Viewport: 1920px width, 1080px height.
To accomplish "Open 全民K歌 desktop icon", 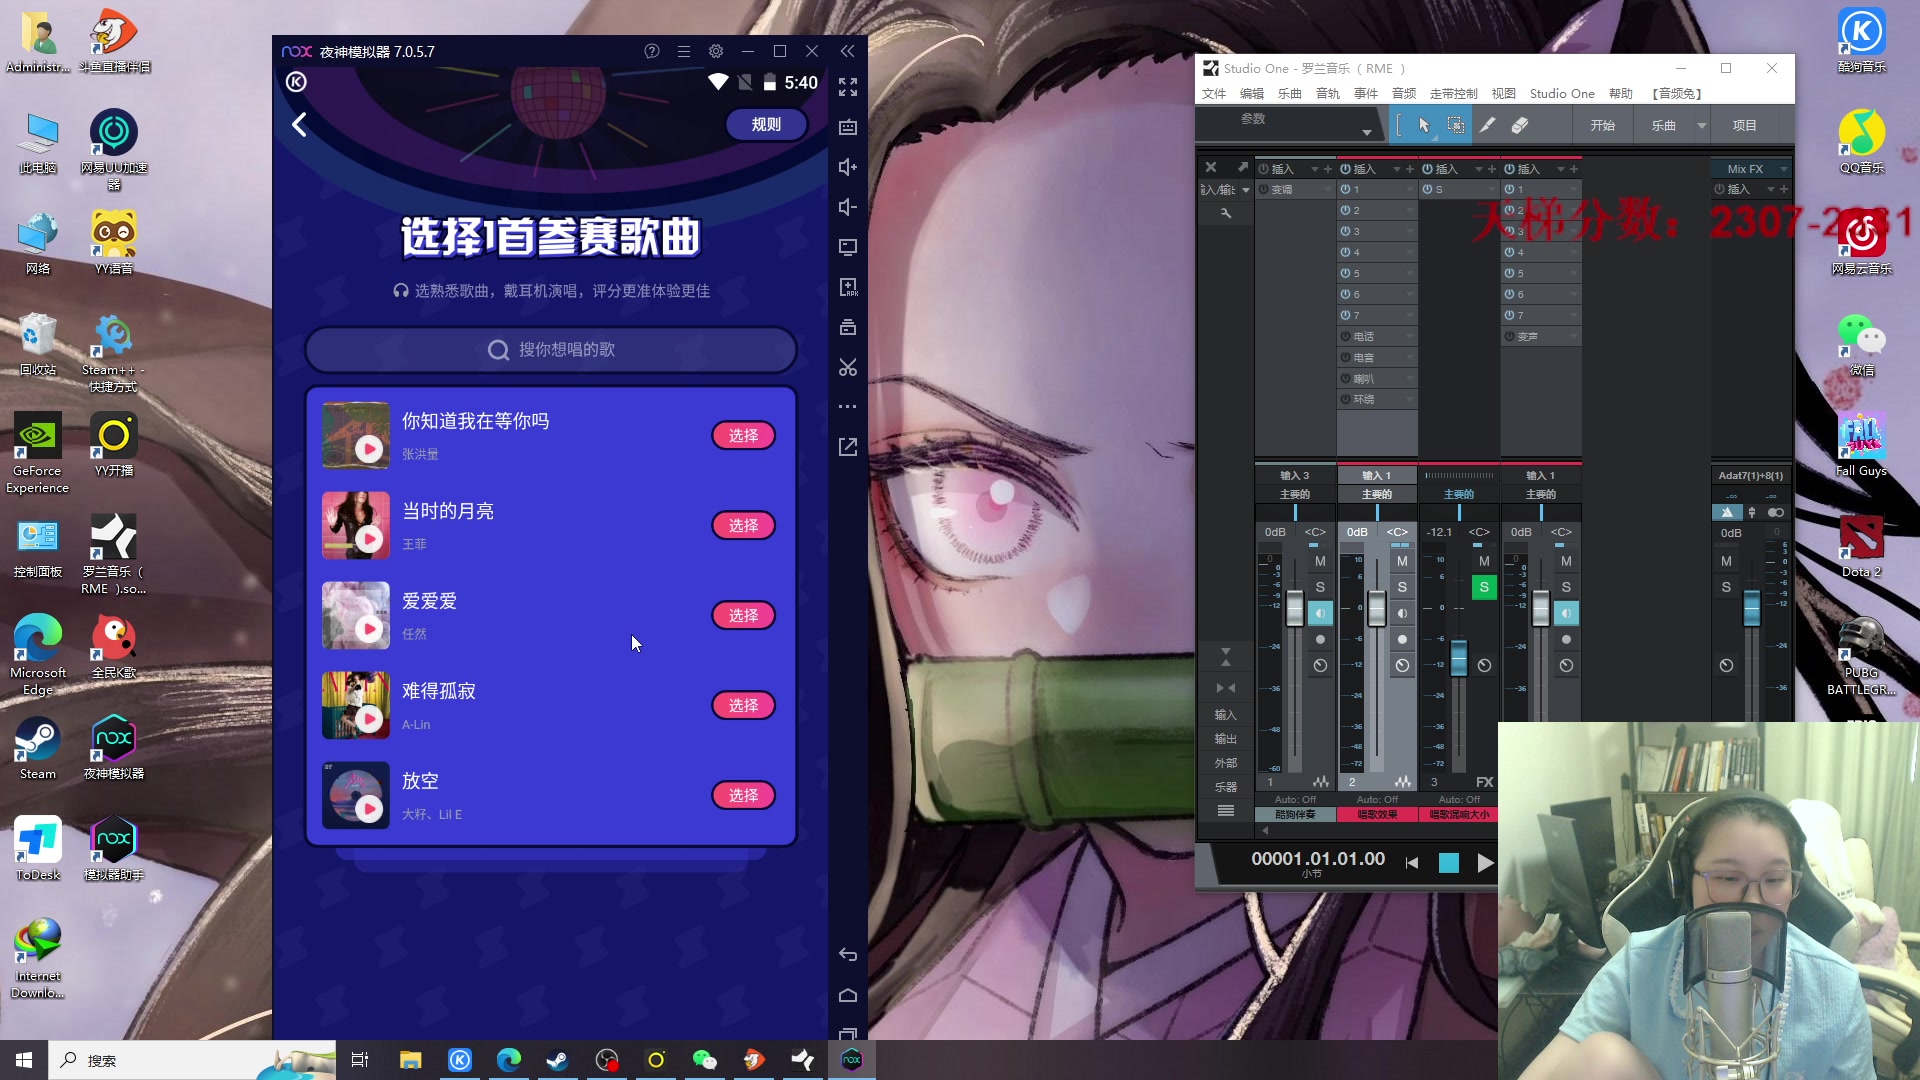I will click(x=114, y=647).
